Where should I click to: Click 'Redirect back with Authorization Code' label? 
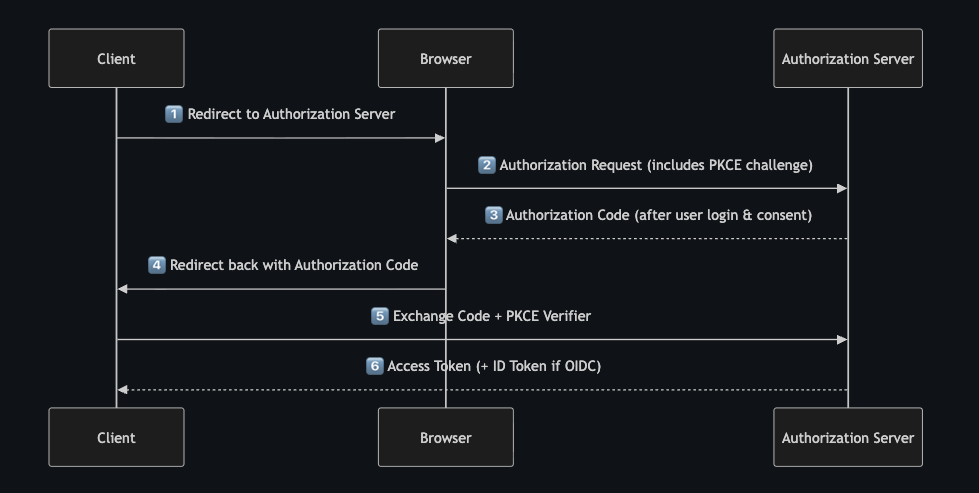point(294,266)
